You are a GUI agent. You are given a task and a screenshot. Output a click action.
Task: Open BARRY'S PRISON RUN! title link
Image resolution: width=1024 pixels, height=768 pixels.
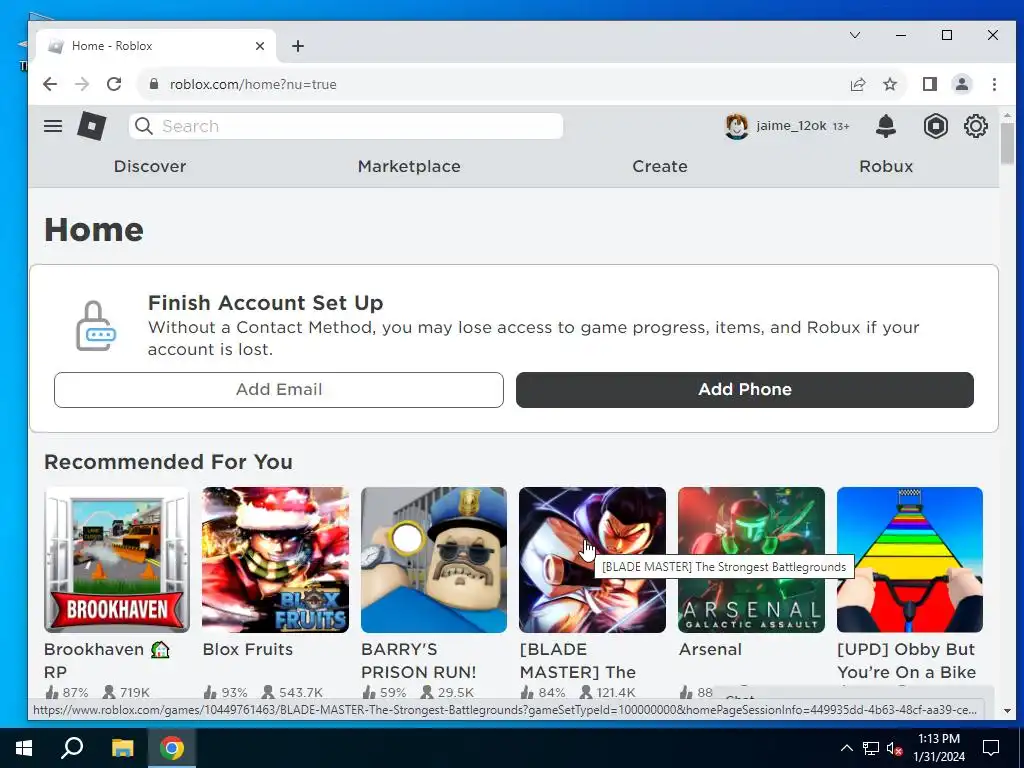(x=419, y=661)
